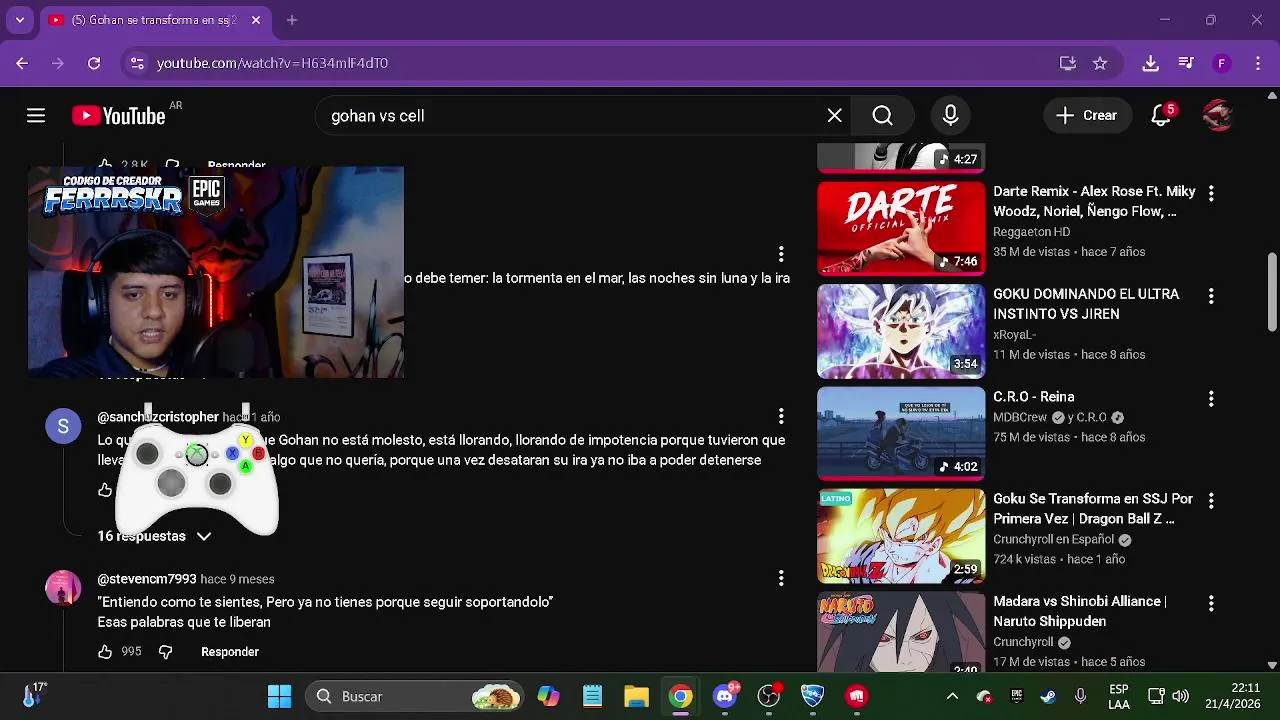Open options for Goku Se Transforma video
Screen dimensions: 1280x720
1211,501
